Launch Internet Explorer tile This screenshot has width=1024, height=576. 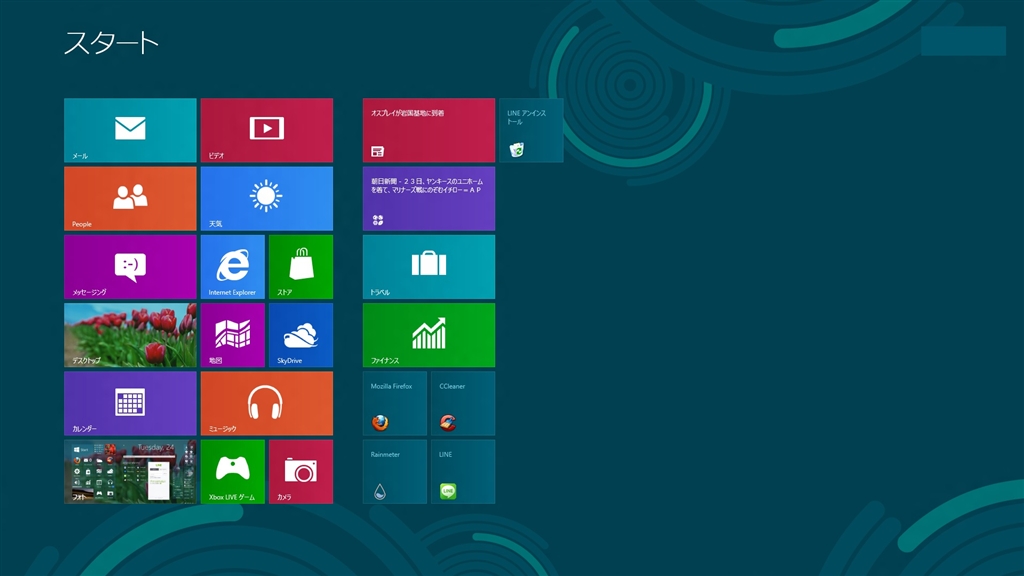pos(232,266)
